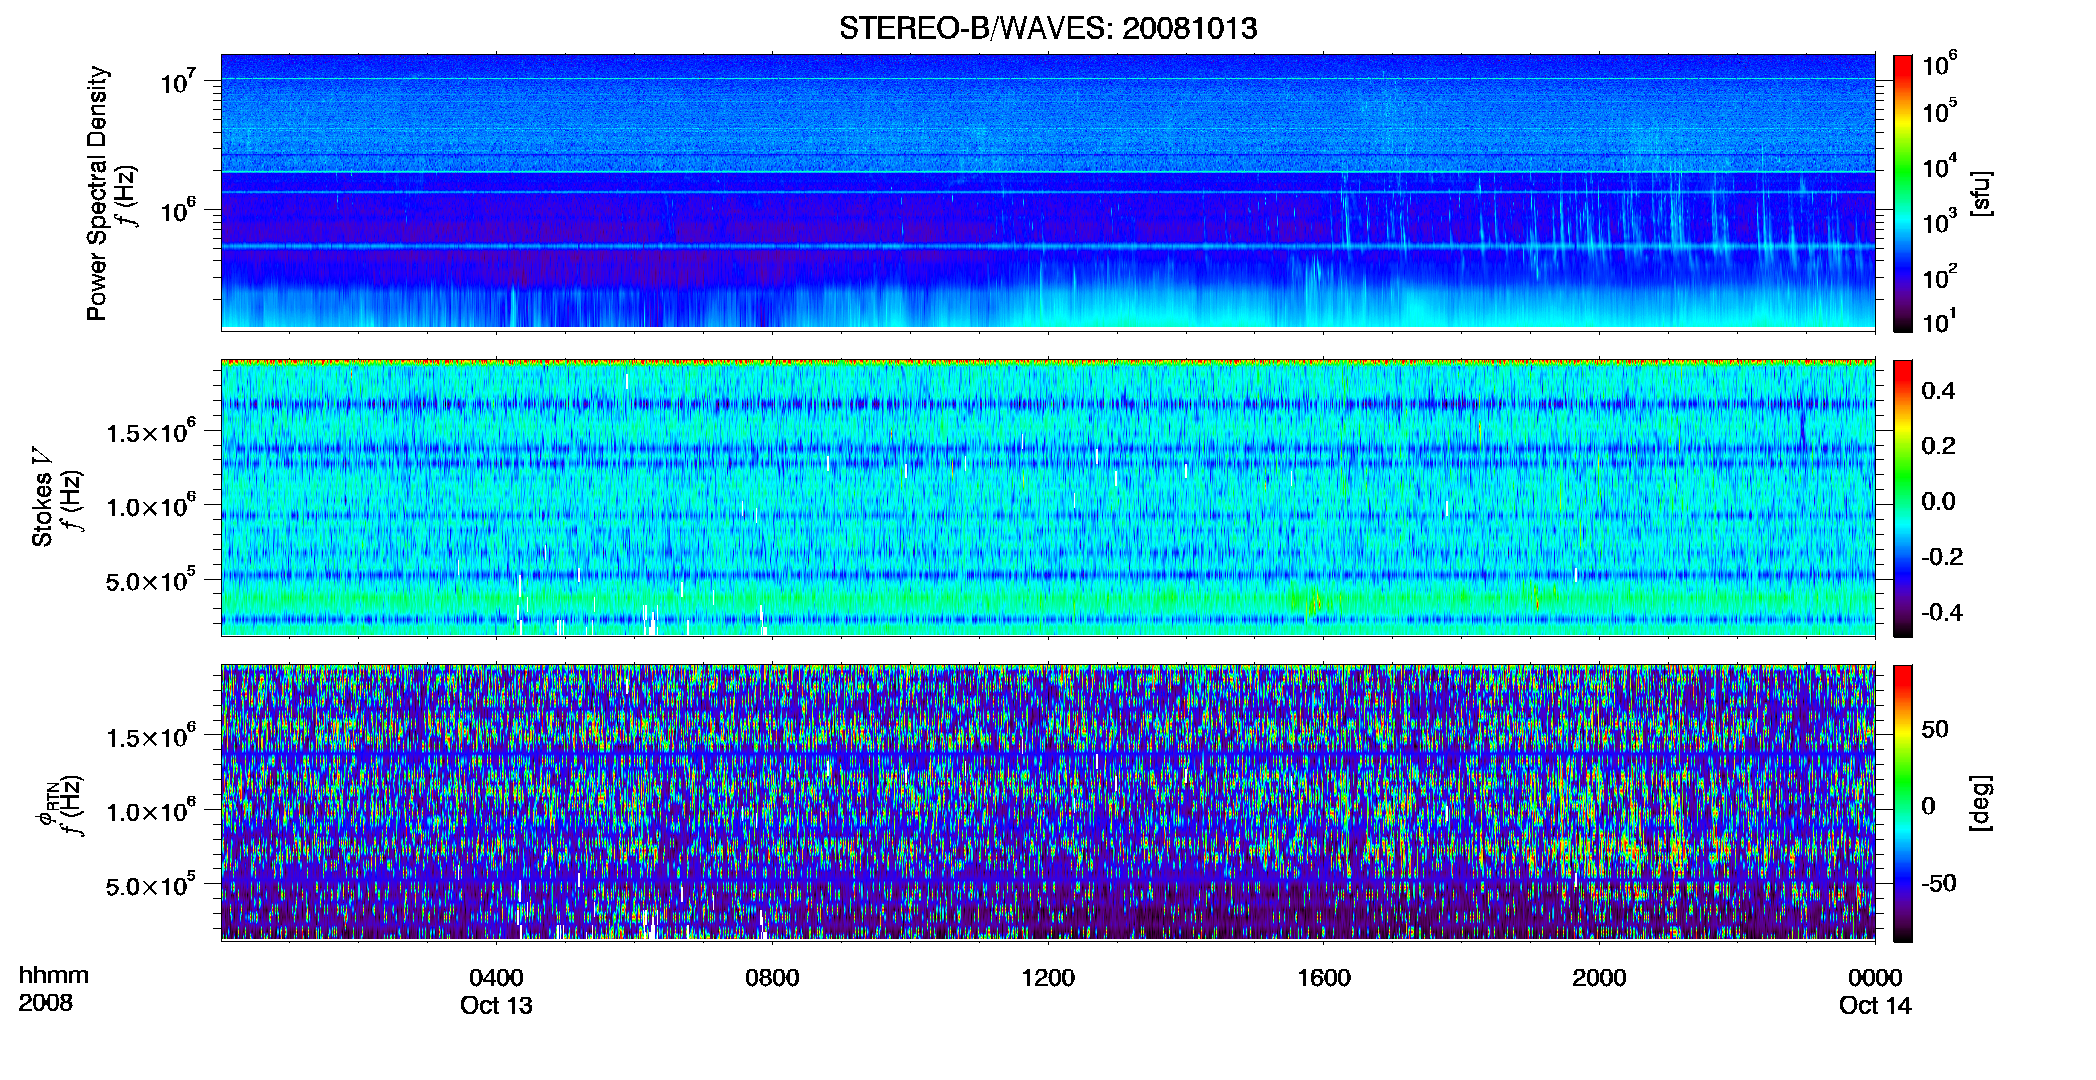Screen dimensions: 2096x1080
Task: Click the hhmm time format label
Action: [x=54, y=976]
